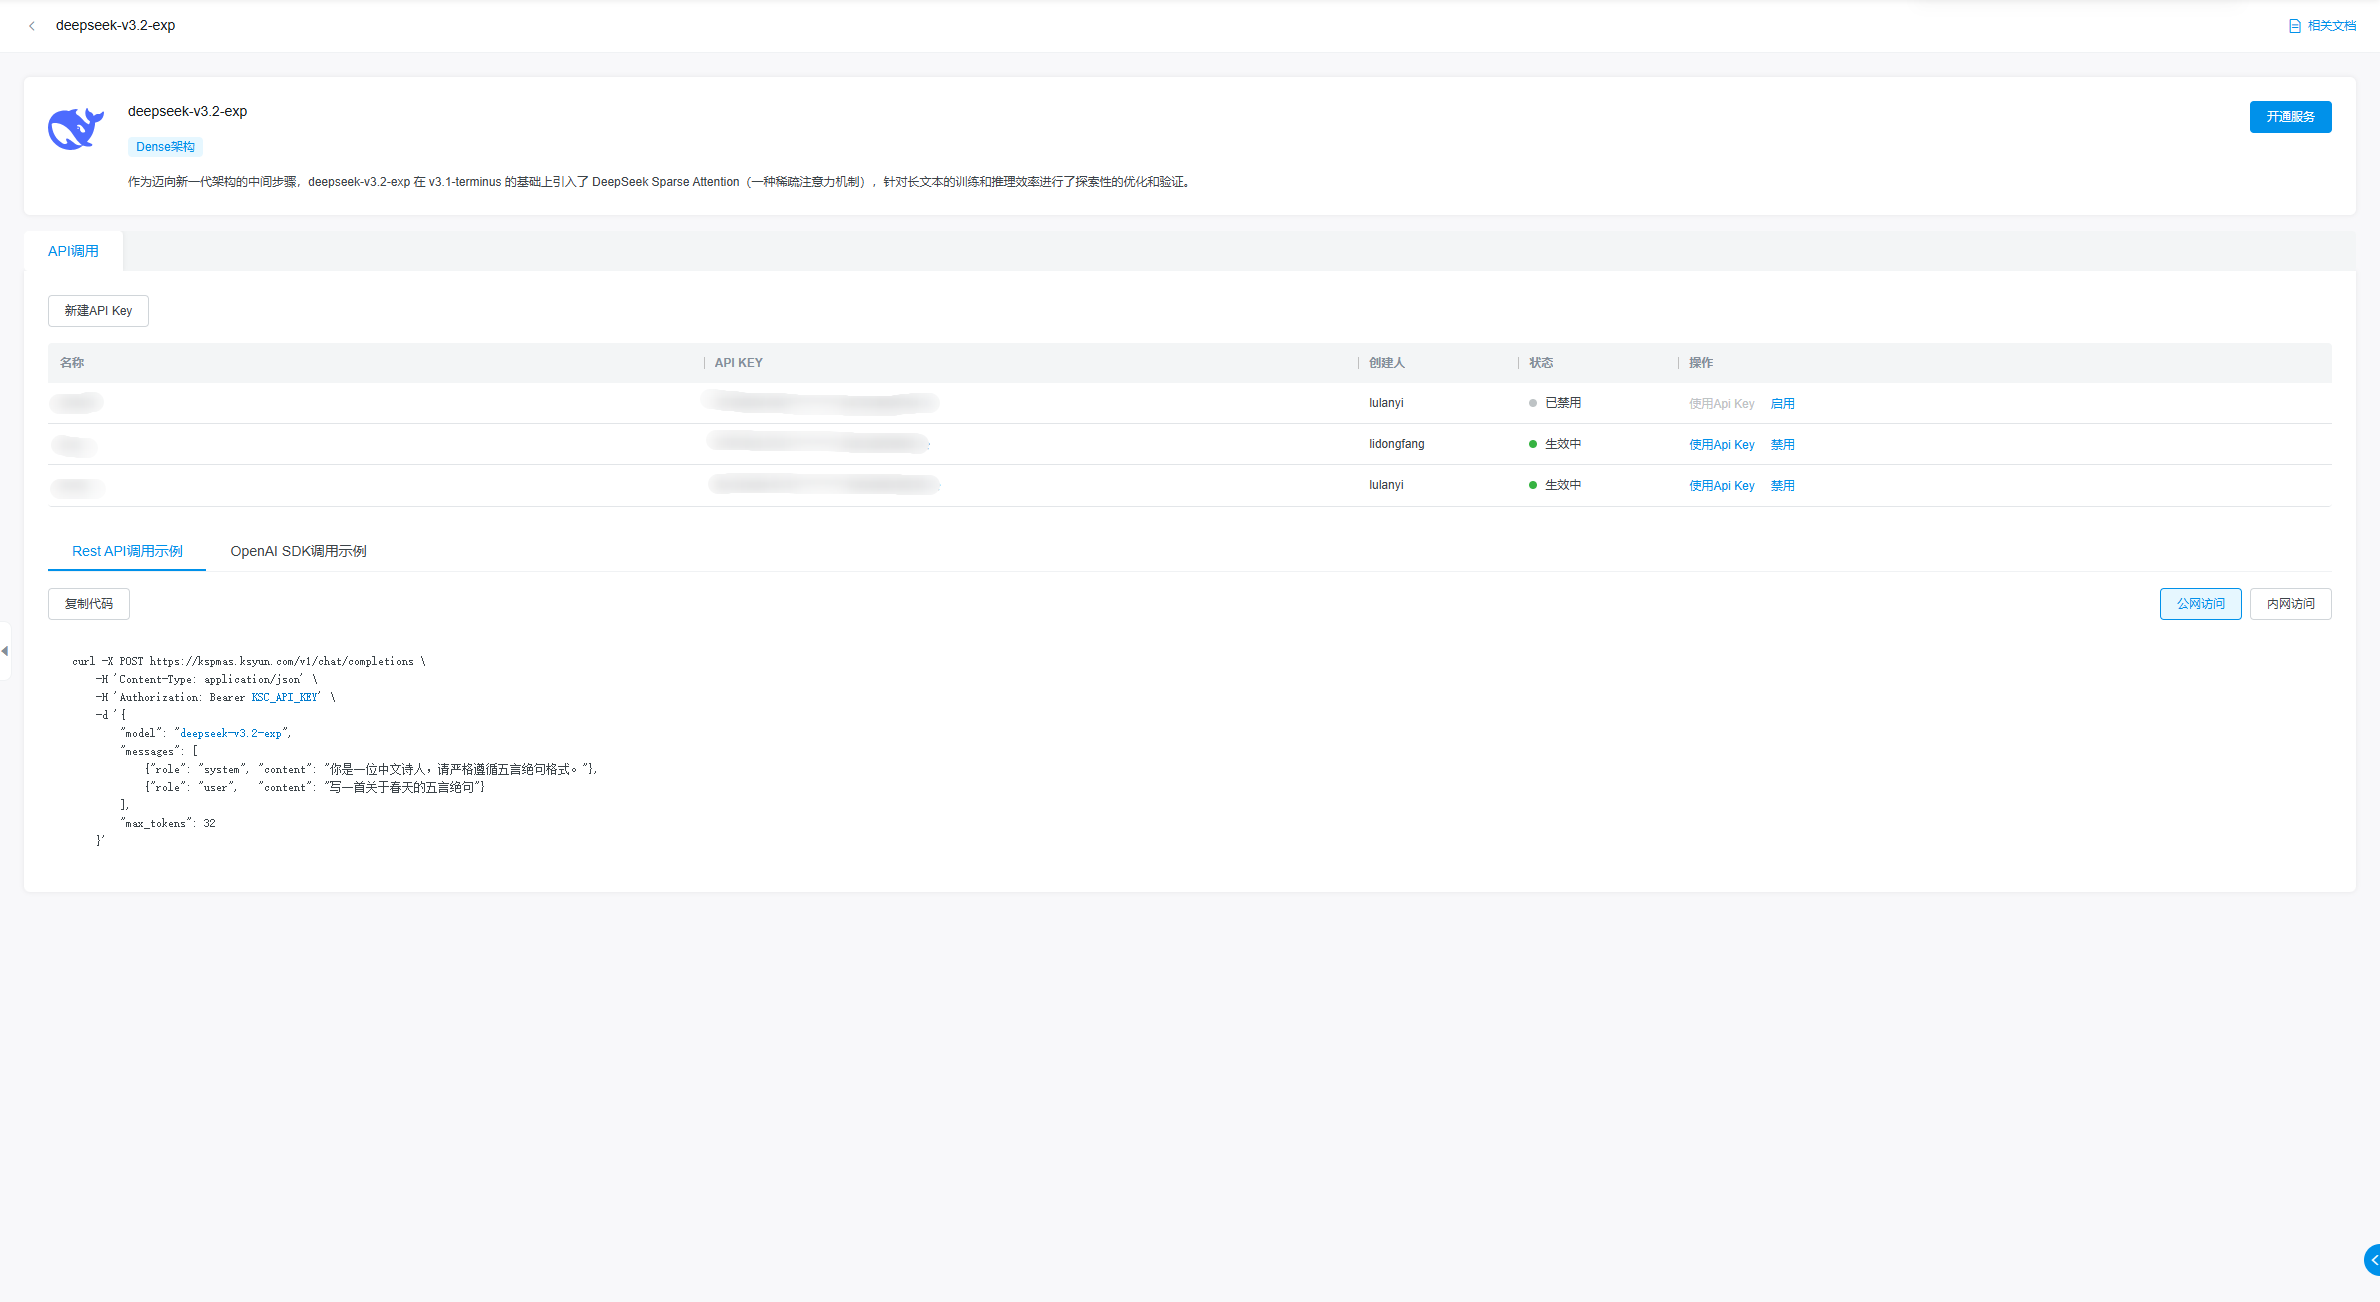Click the 开通服务 button
Screen dimensions: 2380x1302
point(2290,117)
